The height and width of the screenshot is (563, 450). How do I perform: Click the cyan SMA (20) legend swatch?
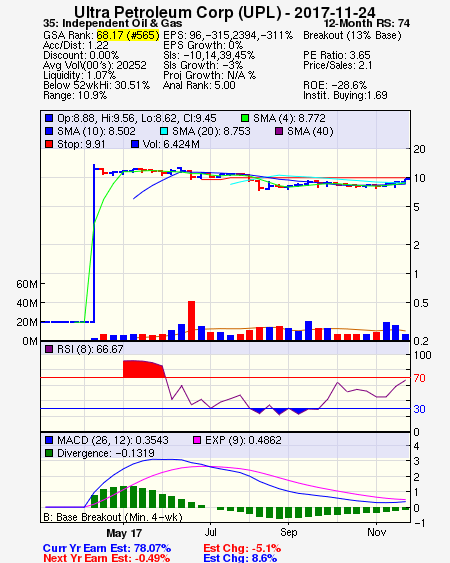pyautogui.click(x=164, y=131)
